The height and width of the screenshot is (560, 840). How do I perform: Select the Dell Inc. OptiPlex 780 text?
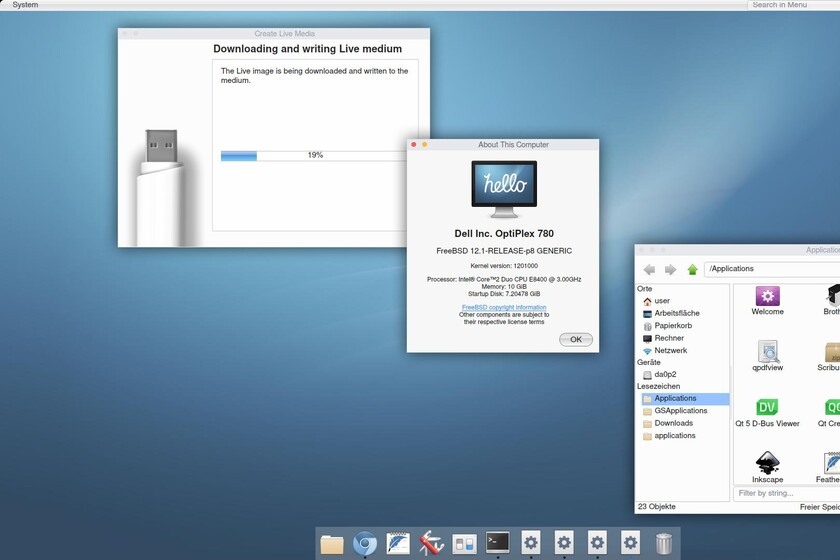504,234
